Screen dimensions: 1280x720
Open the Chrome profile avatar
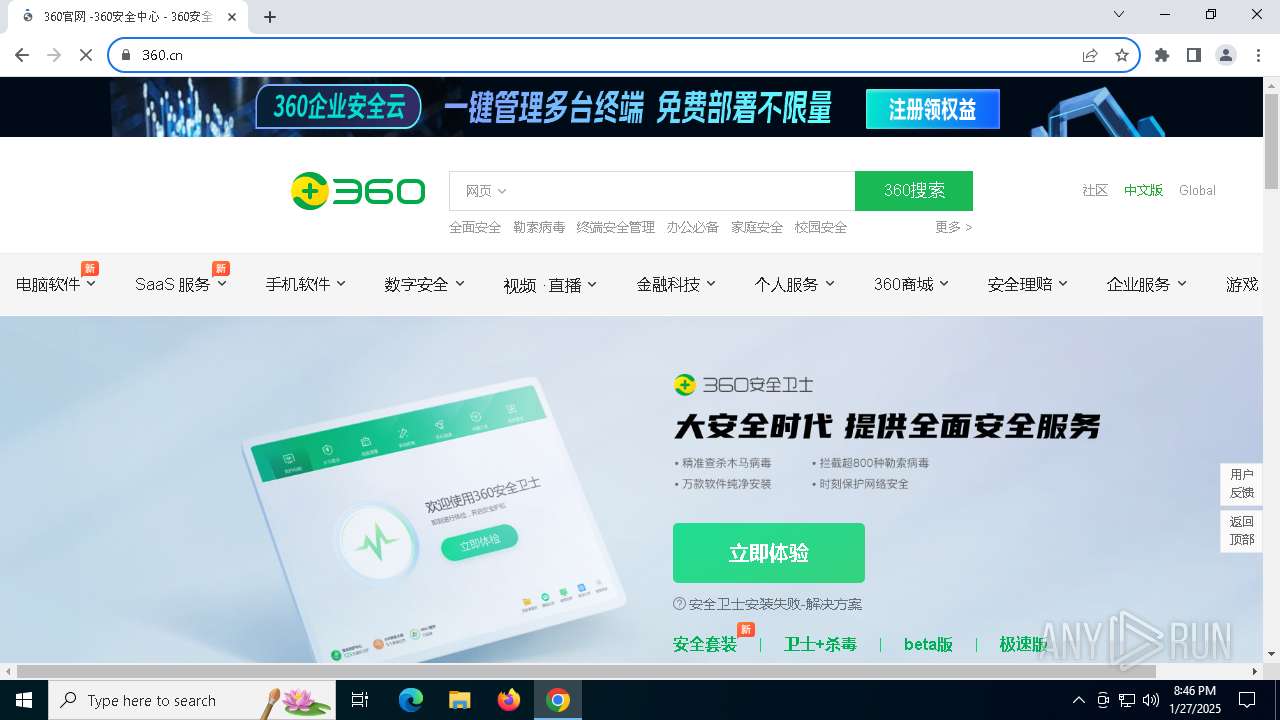pos(1226,55)
